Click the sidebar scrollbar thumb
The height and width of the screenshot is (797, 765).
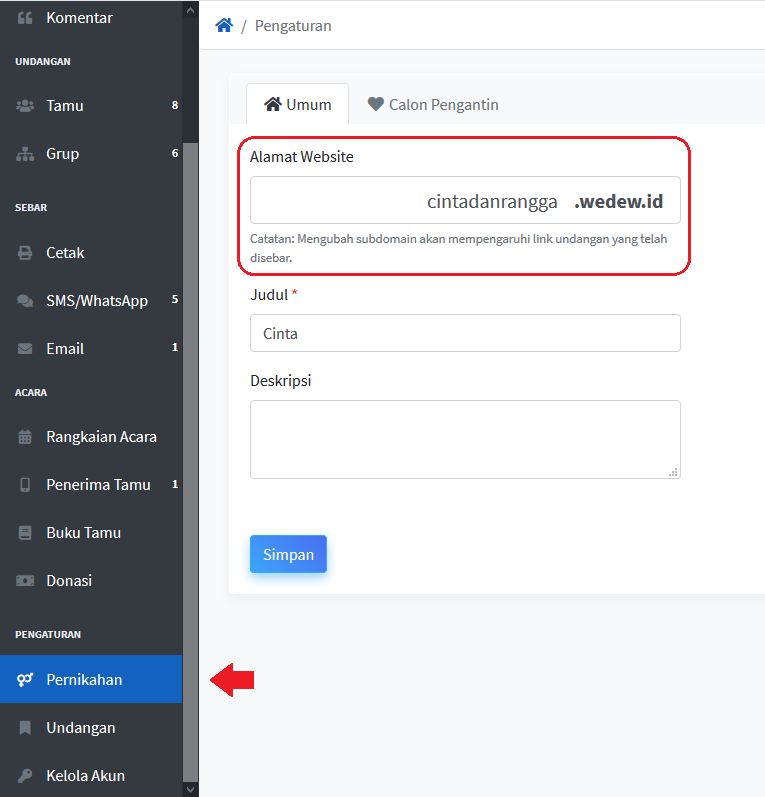(x=190, y=462)
